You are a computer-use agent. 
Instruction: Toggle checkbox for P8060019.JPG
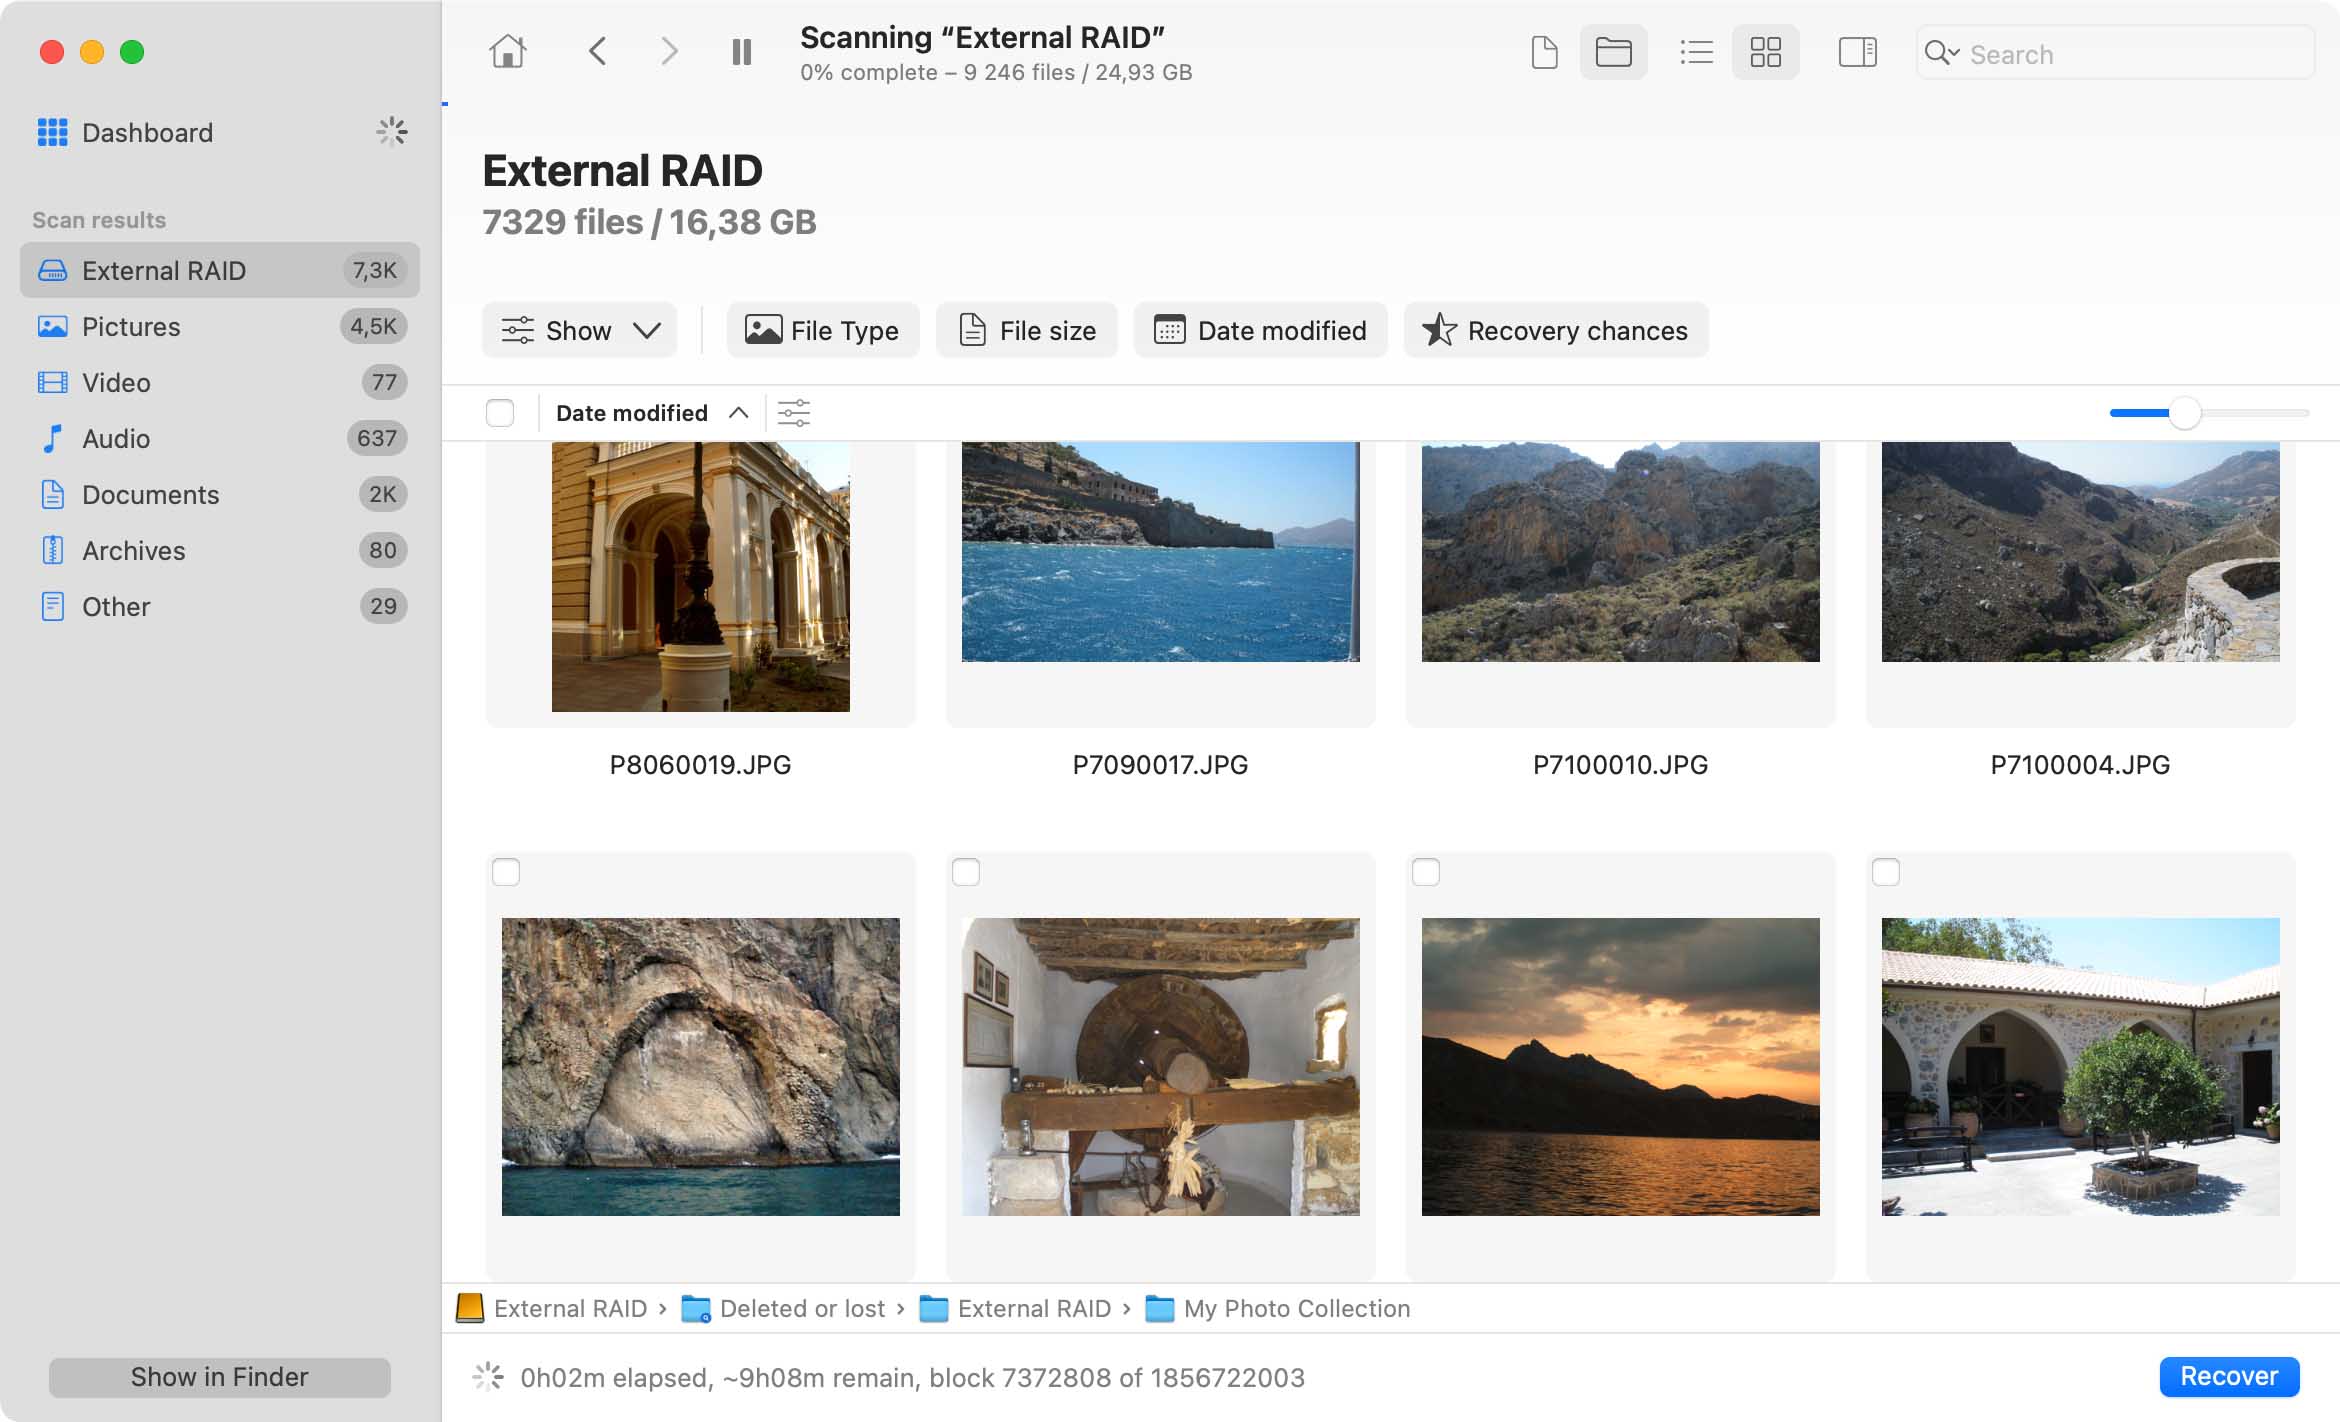(505, 871)
